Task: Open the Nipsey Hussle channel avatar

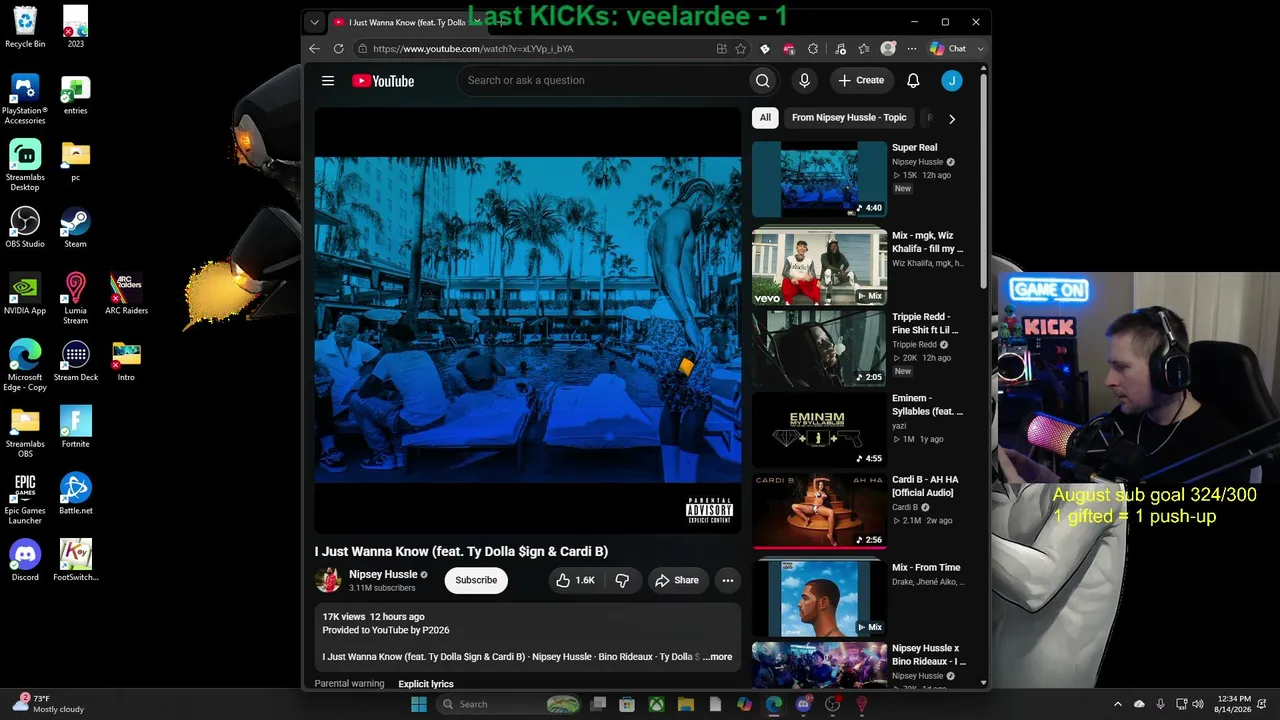Action: click(328, 580)
